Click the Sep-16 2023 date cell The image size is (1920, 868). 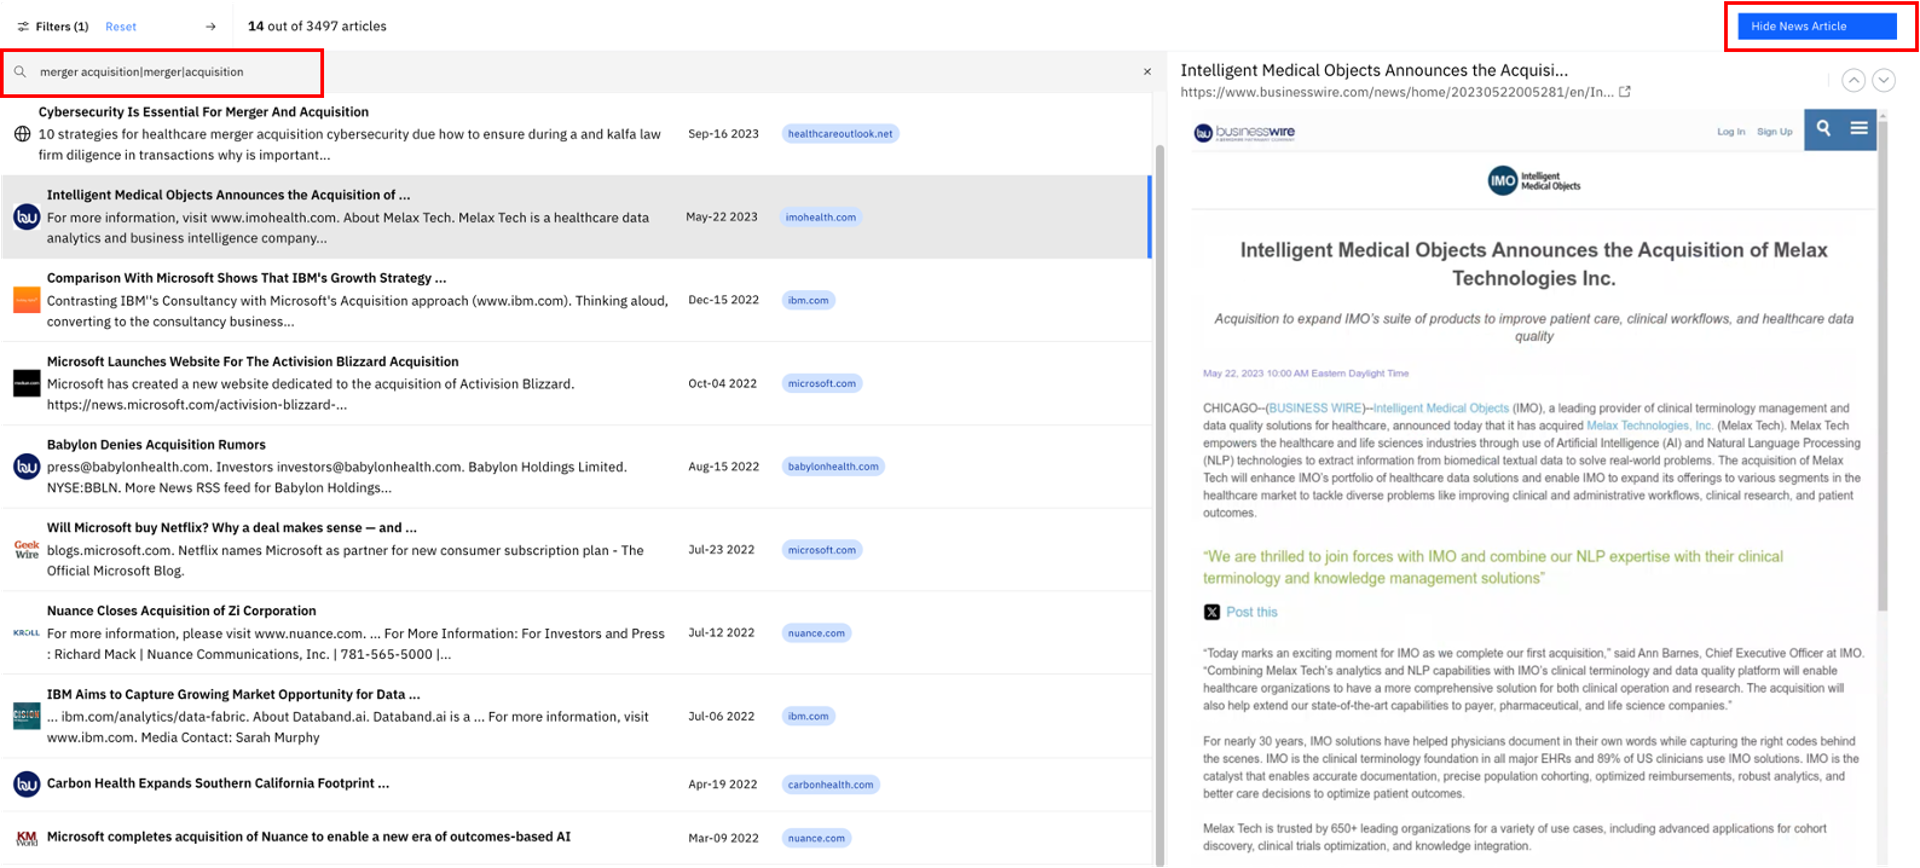pyautogui.click(x=723, y=134)
